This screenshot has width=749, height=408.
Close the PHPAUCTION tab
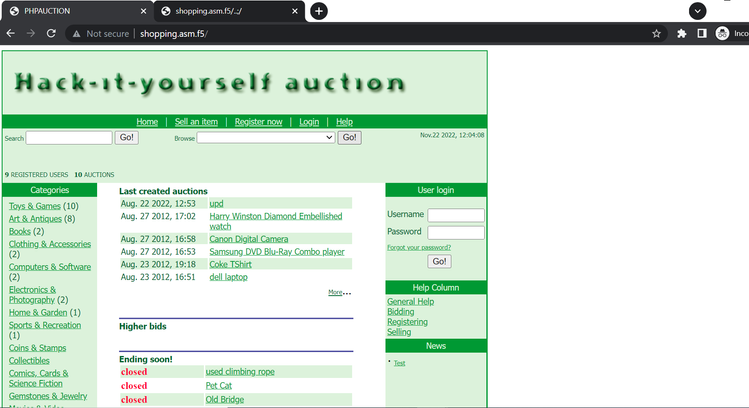click(143, 11)
